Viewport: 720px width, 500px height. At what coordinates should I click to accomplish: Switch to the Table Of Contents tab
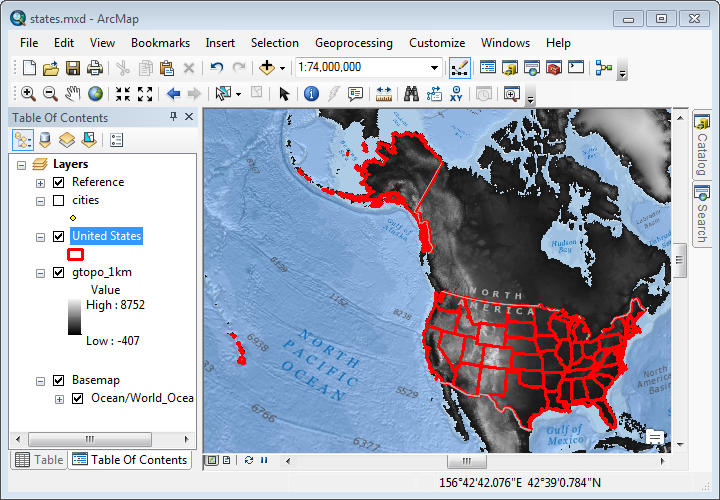[x=130, y=460]
